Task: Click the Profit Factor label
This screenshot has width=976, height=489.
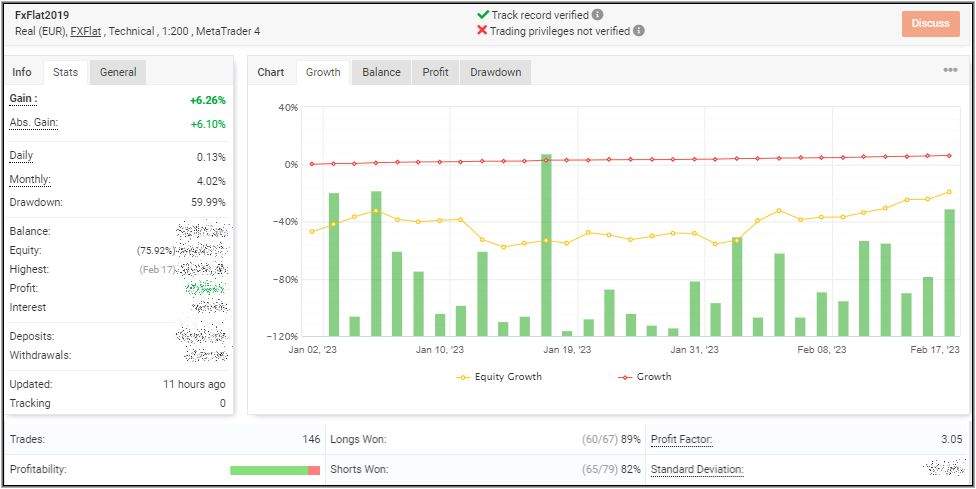Action: 681,439
